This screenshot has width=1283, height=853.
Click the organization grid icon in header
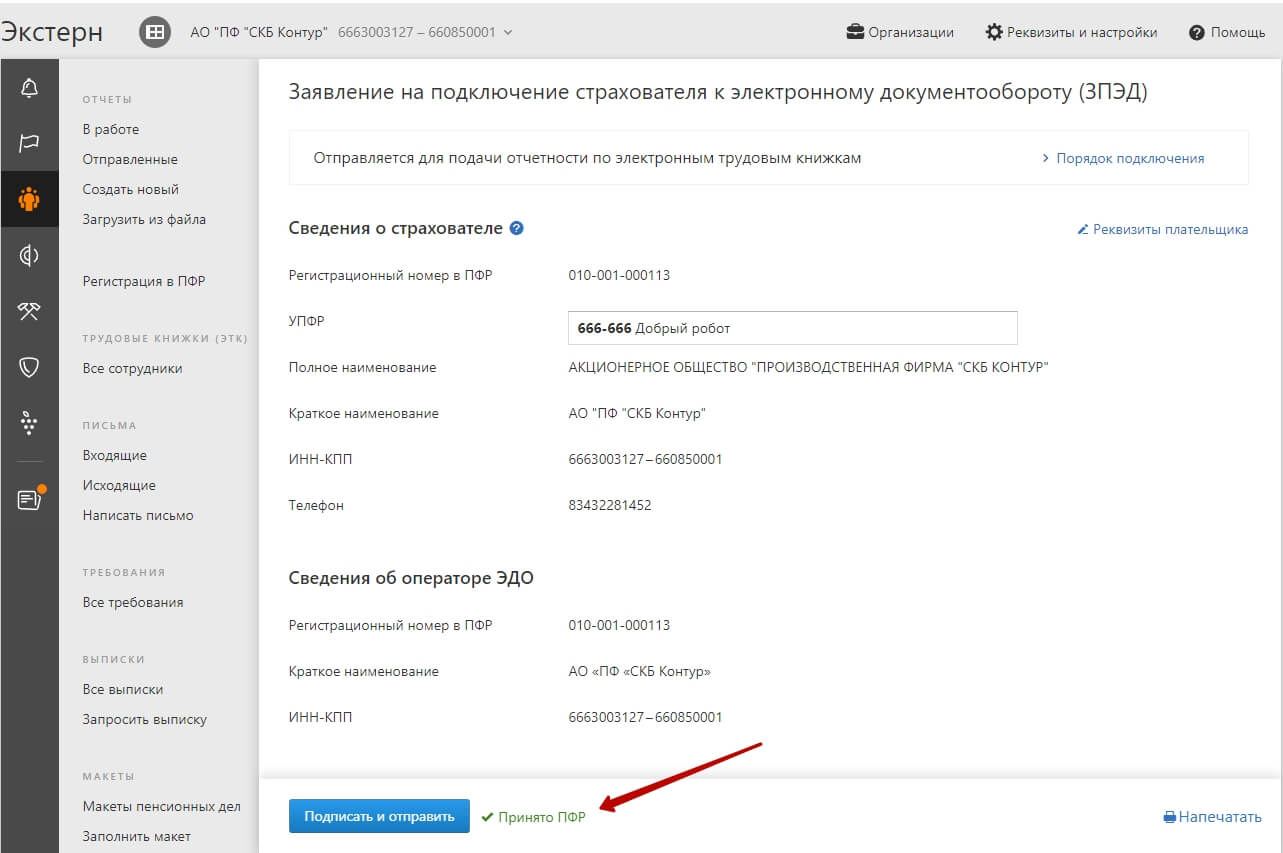click(x=154, y=32)
